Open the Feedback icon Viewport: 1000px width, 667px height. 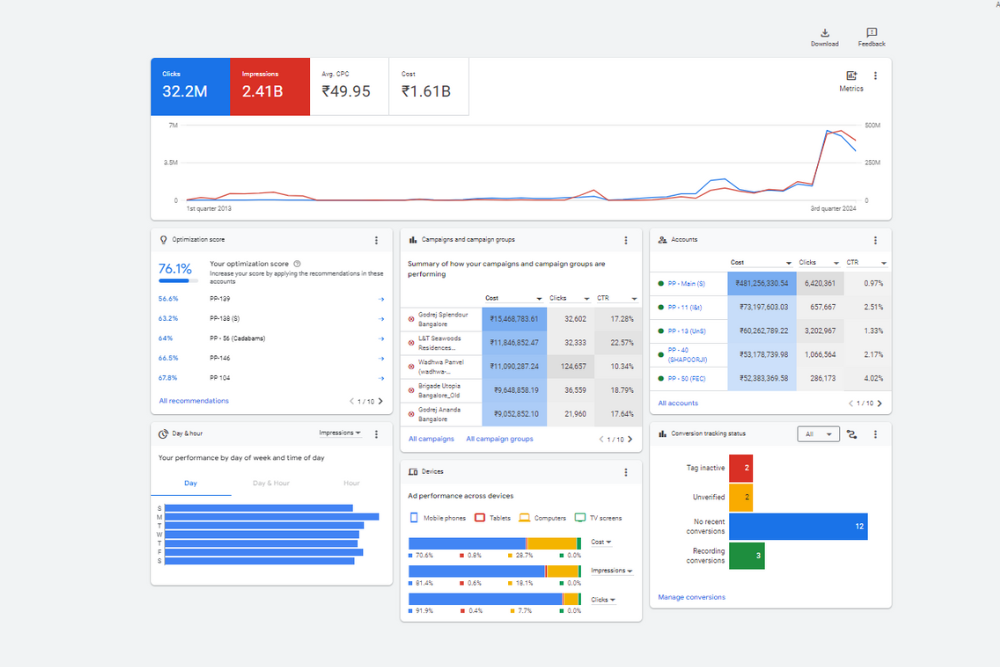point(871,34)
